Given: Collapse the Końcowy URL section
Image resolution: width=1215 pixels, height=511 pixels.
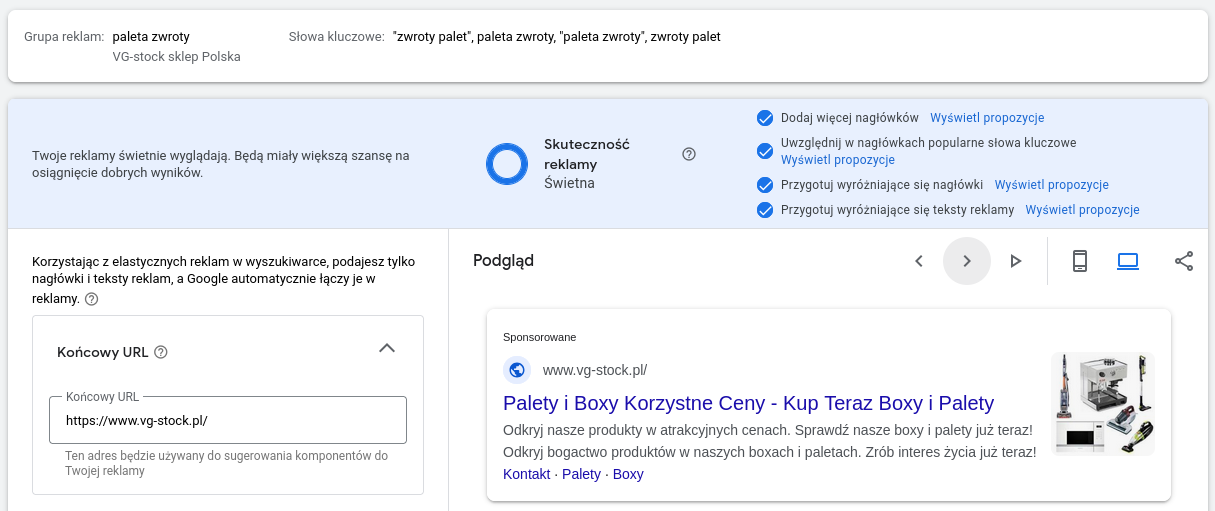Looking at the screenshot, I should [x=387, y=348].
